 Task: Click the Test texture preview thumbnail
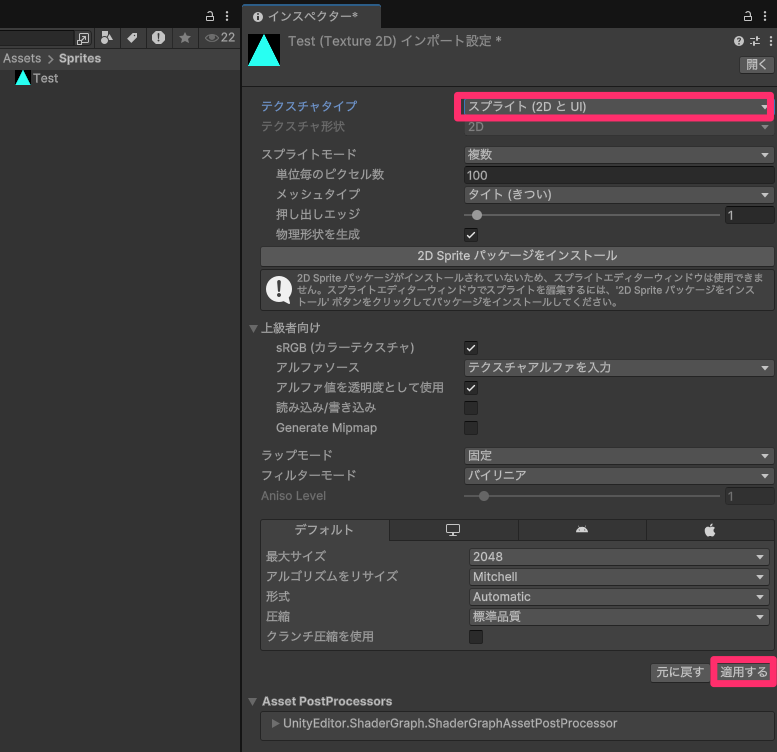264,50
